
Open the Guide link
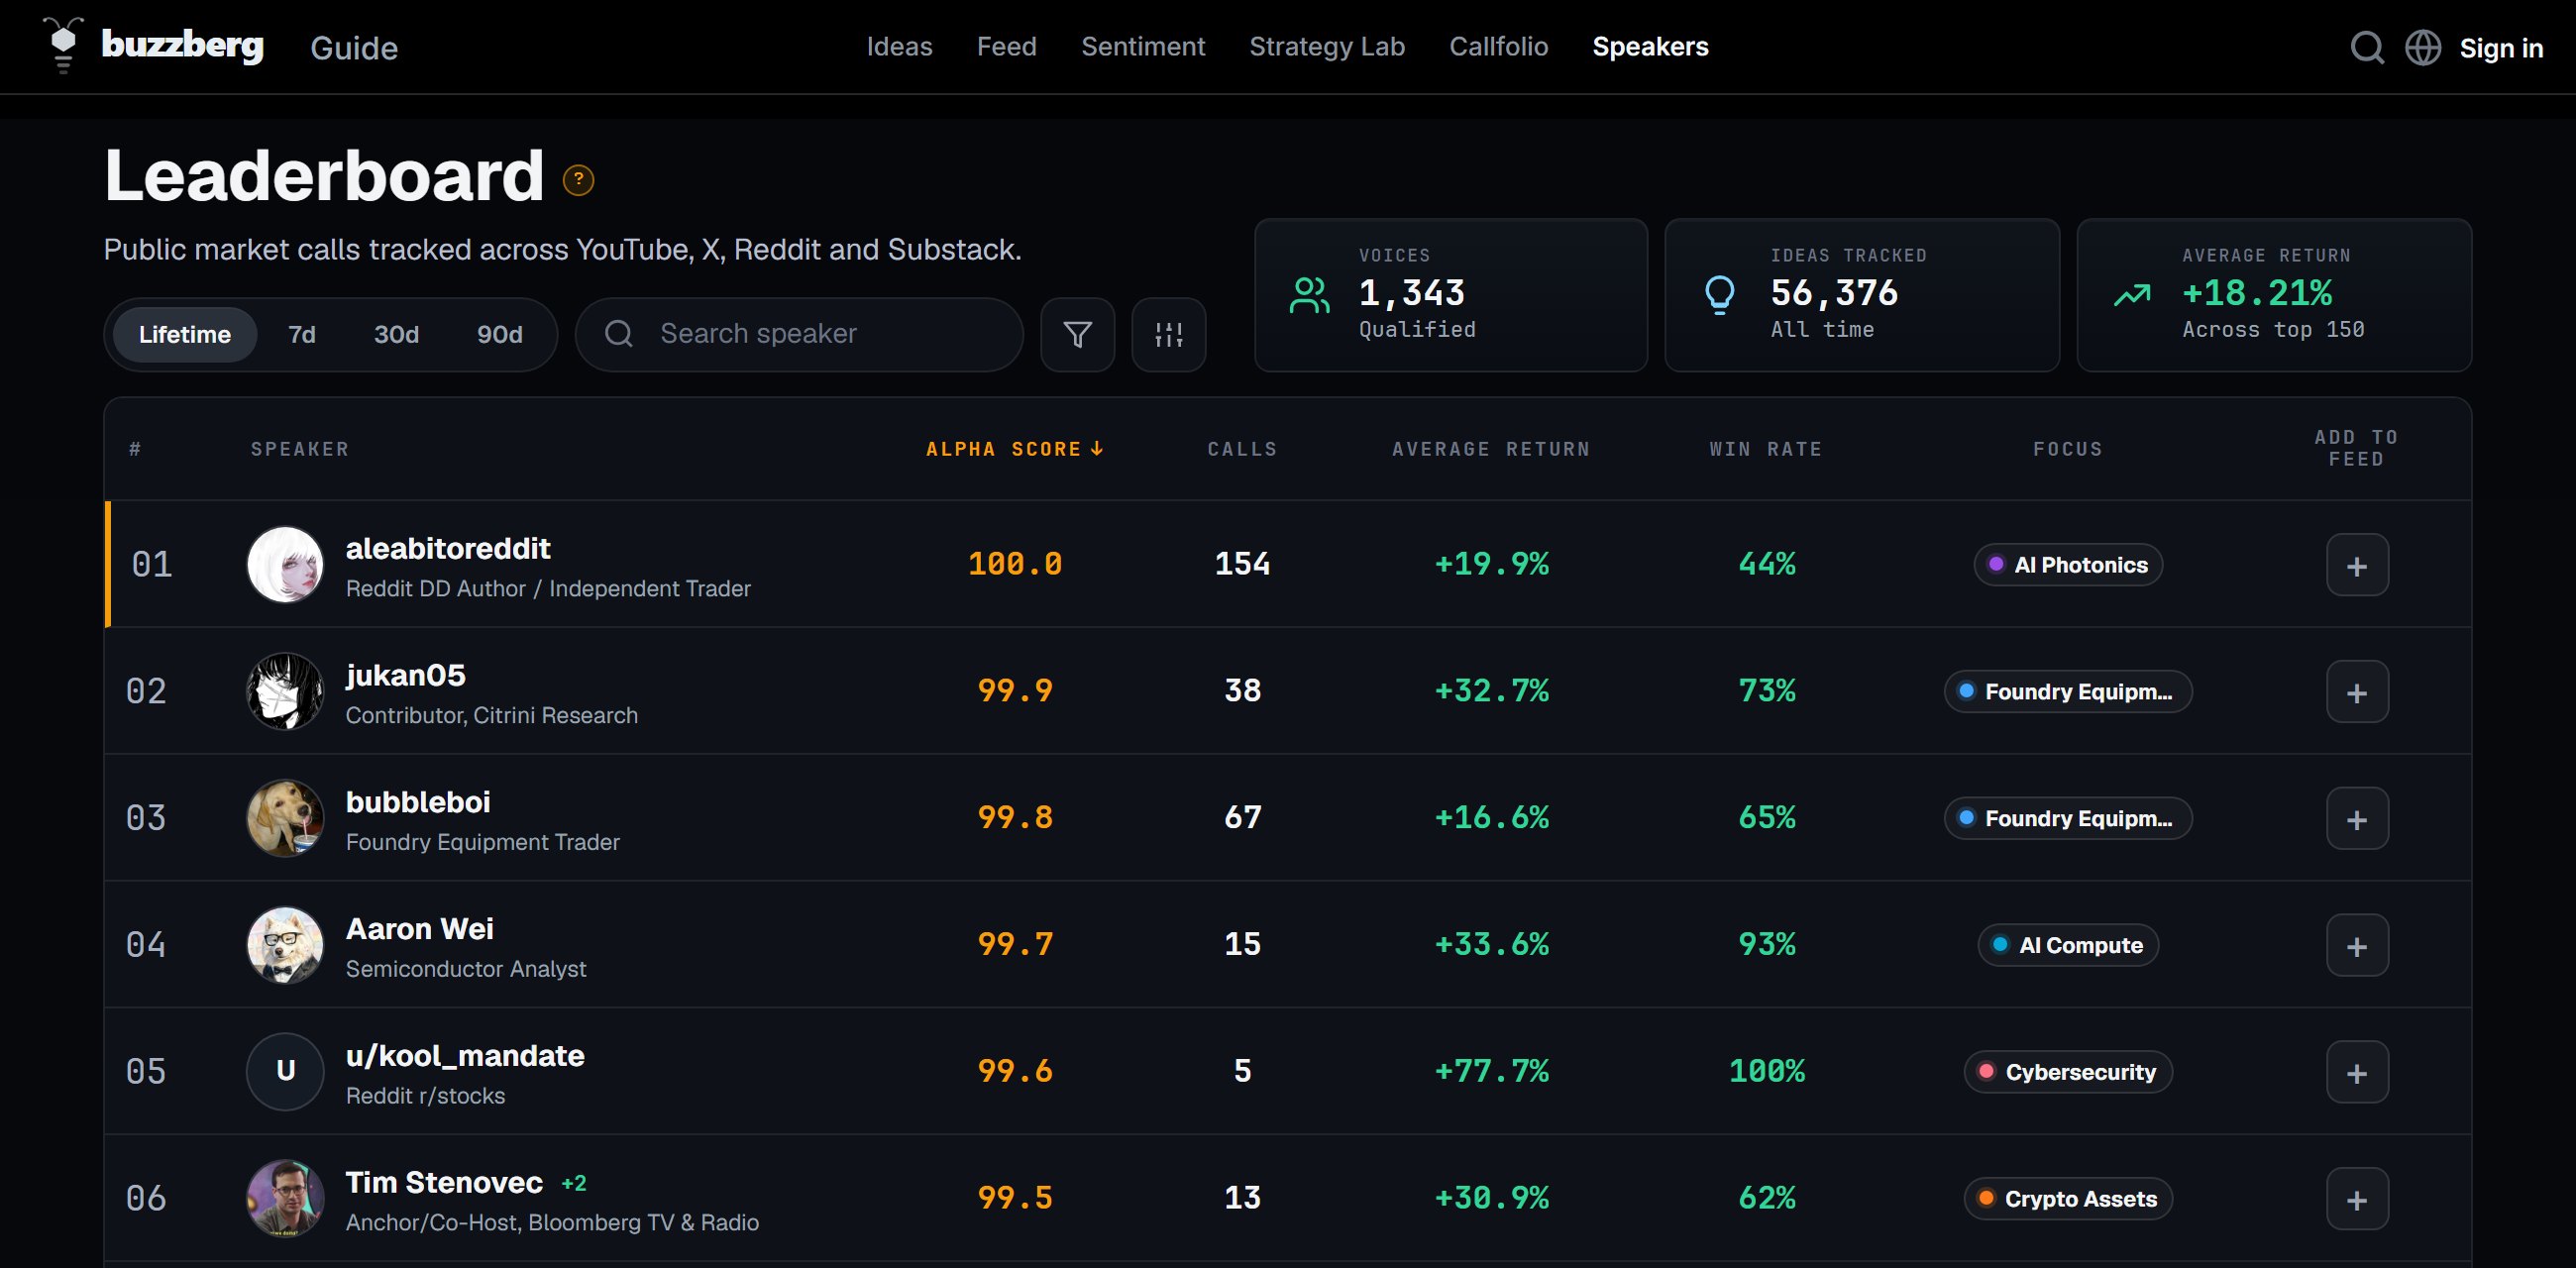[354, 48]
